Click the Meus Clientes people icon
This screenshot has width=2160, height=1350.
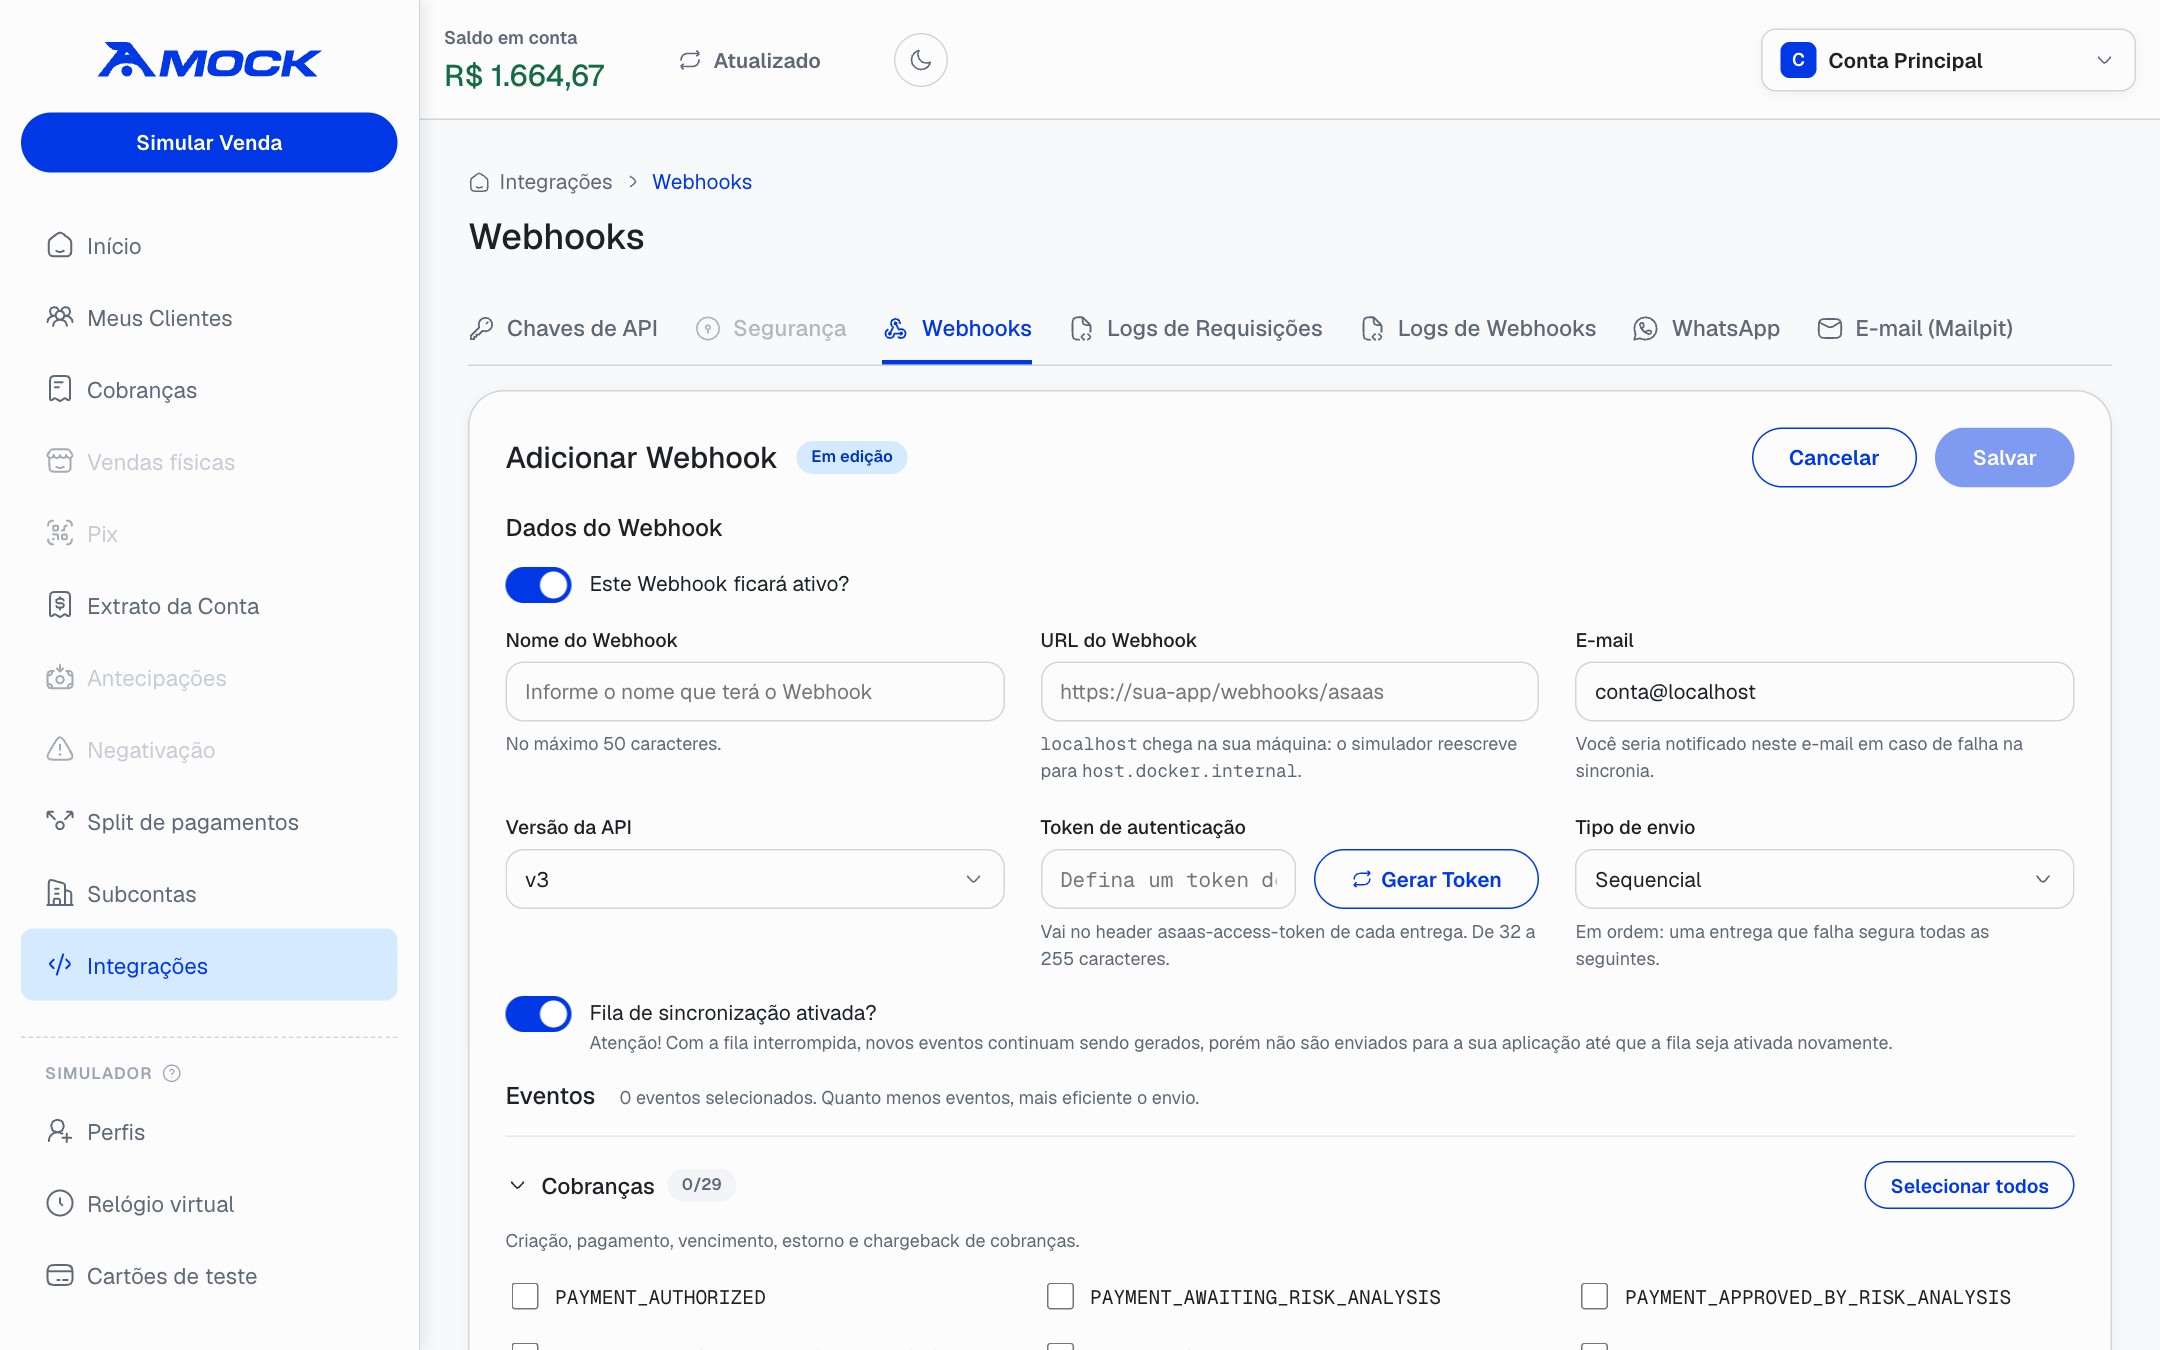click(x=60, y=317)
